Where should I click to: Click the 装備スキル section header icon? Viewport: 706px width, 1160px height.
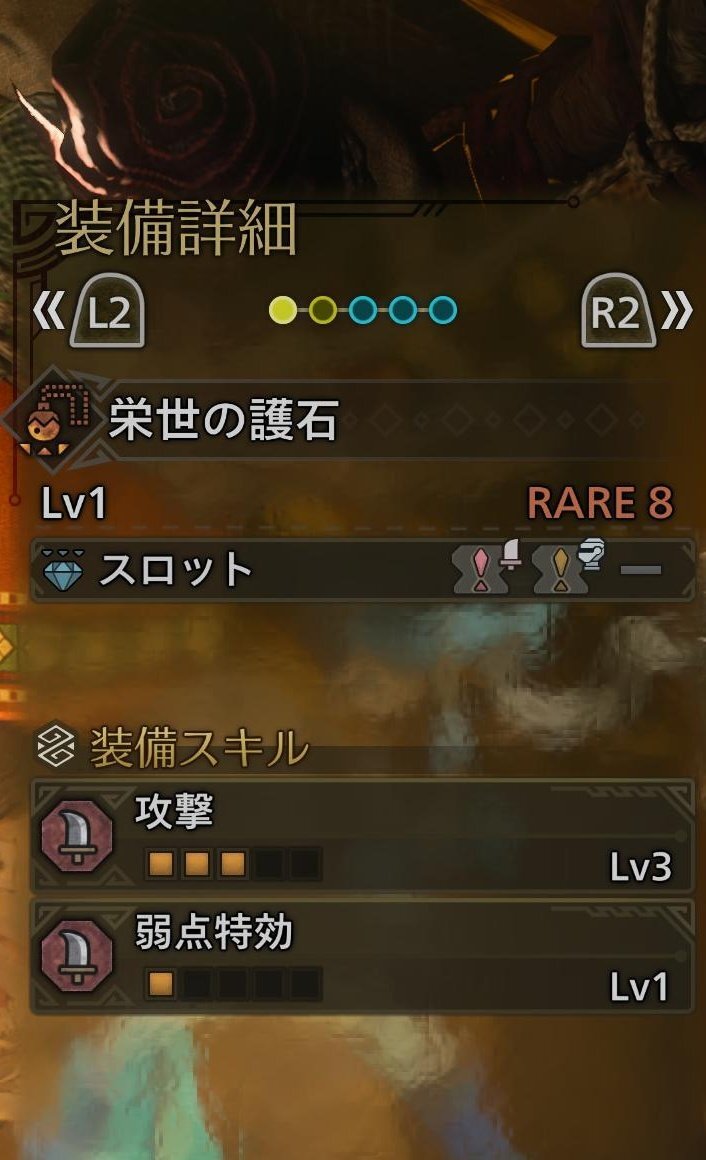click(x=57, y=745)
